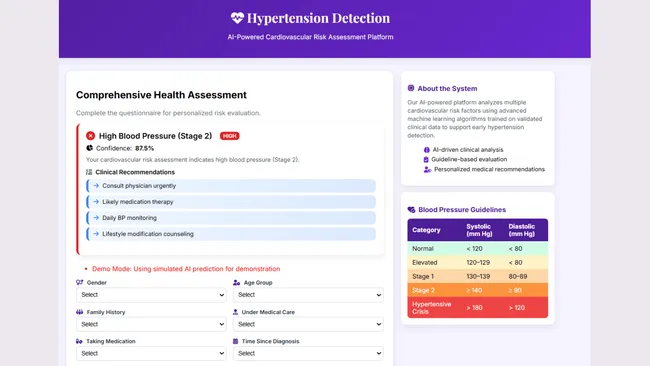Viewport: 650px width, 366px height.
Task: Click the '130-139' systolic cell
Action: [x=478, y=276]
